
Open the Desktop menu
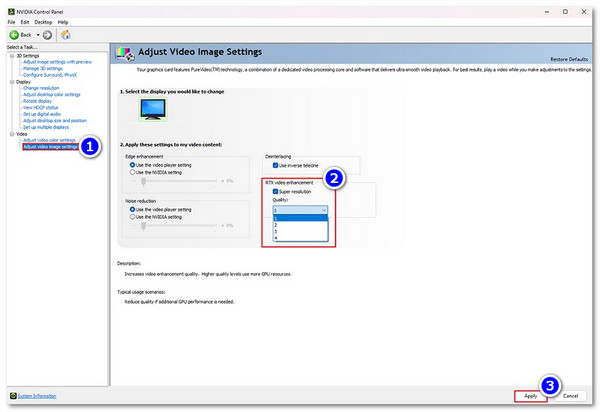pos(43,22)
